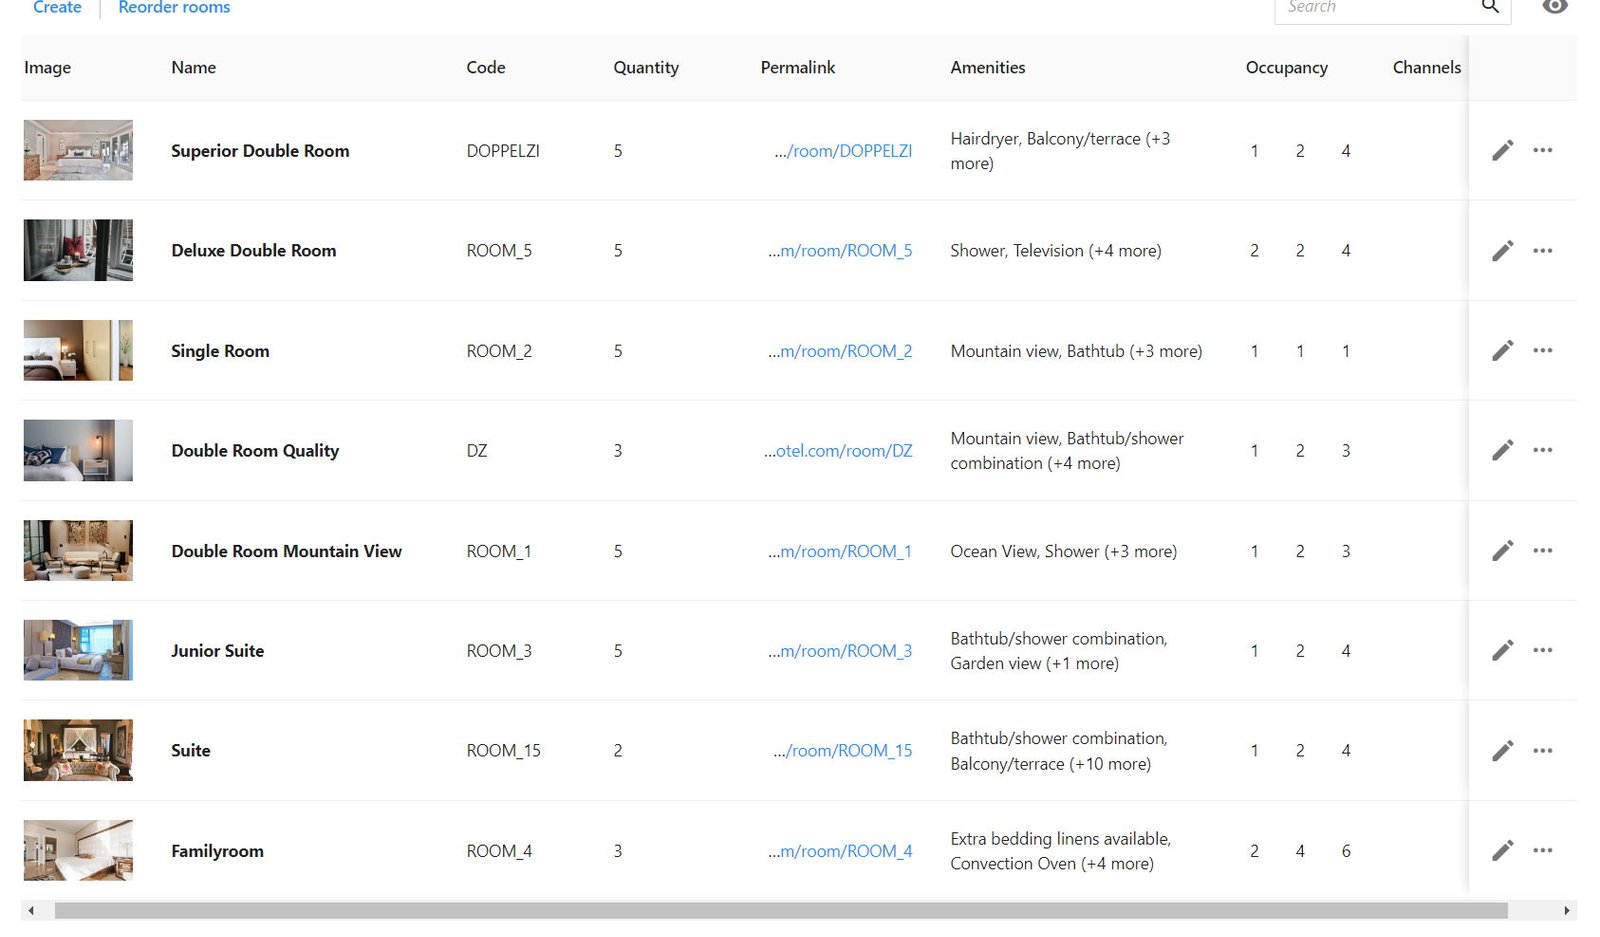Open the ROOM_4 permalink
1600x937 pixels.
(840, 851)
